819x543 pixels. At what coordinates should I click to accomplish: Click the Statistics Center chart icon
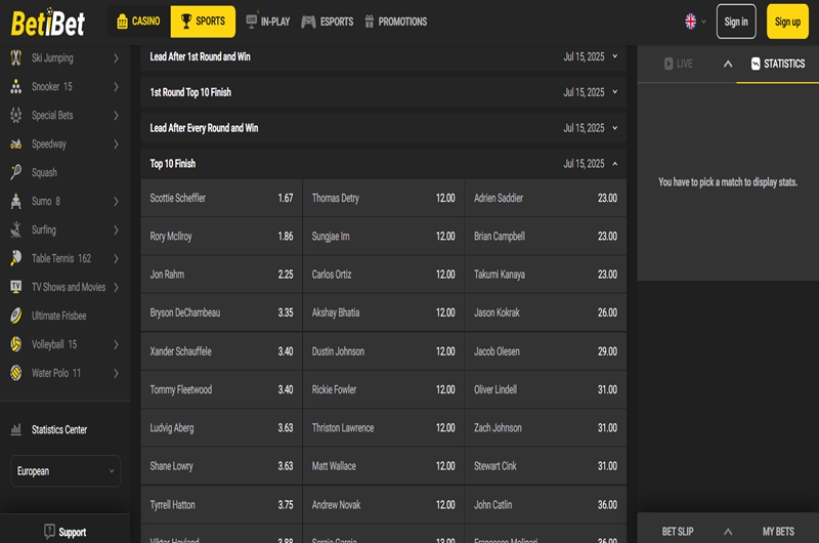tap(16, 430)
